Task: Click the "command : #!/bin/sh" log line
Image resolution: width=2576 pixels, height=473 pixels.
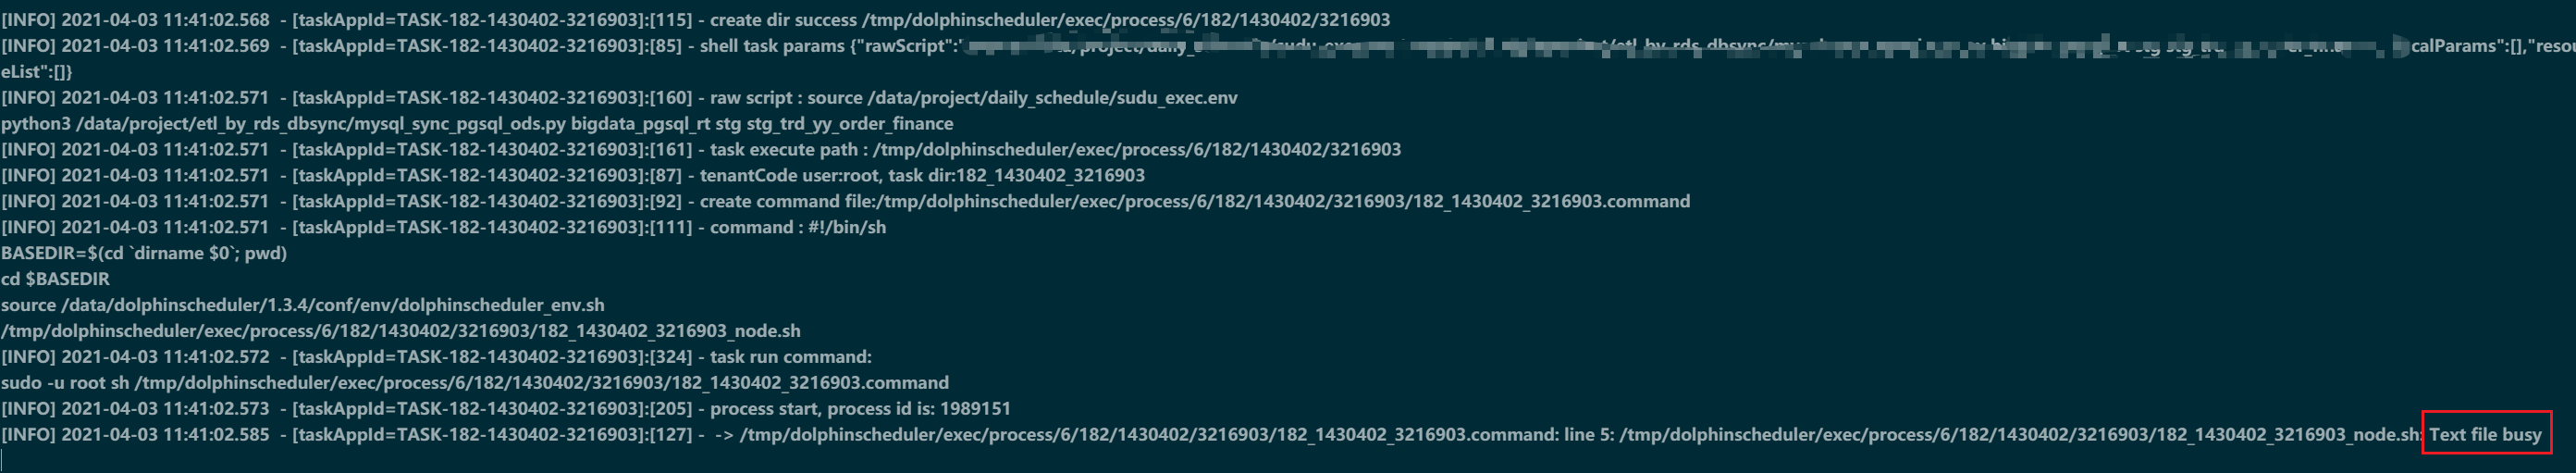Action: [443, 227]
